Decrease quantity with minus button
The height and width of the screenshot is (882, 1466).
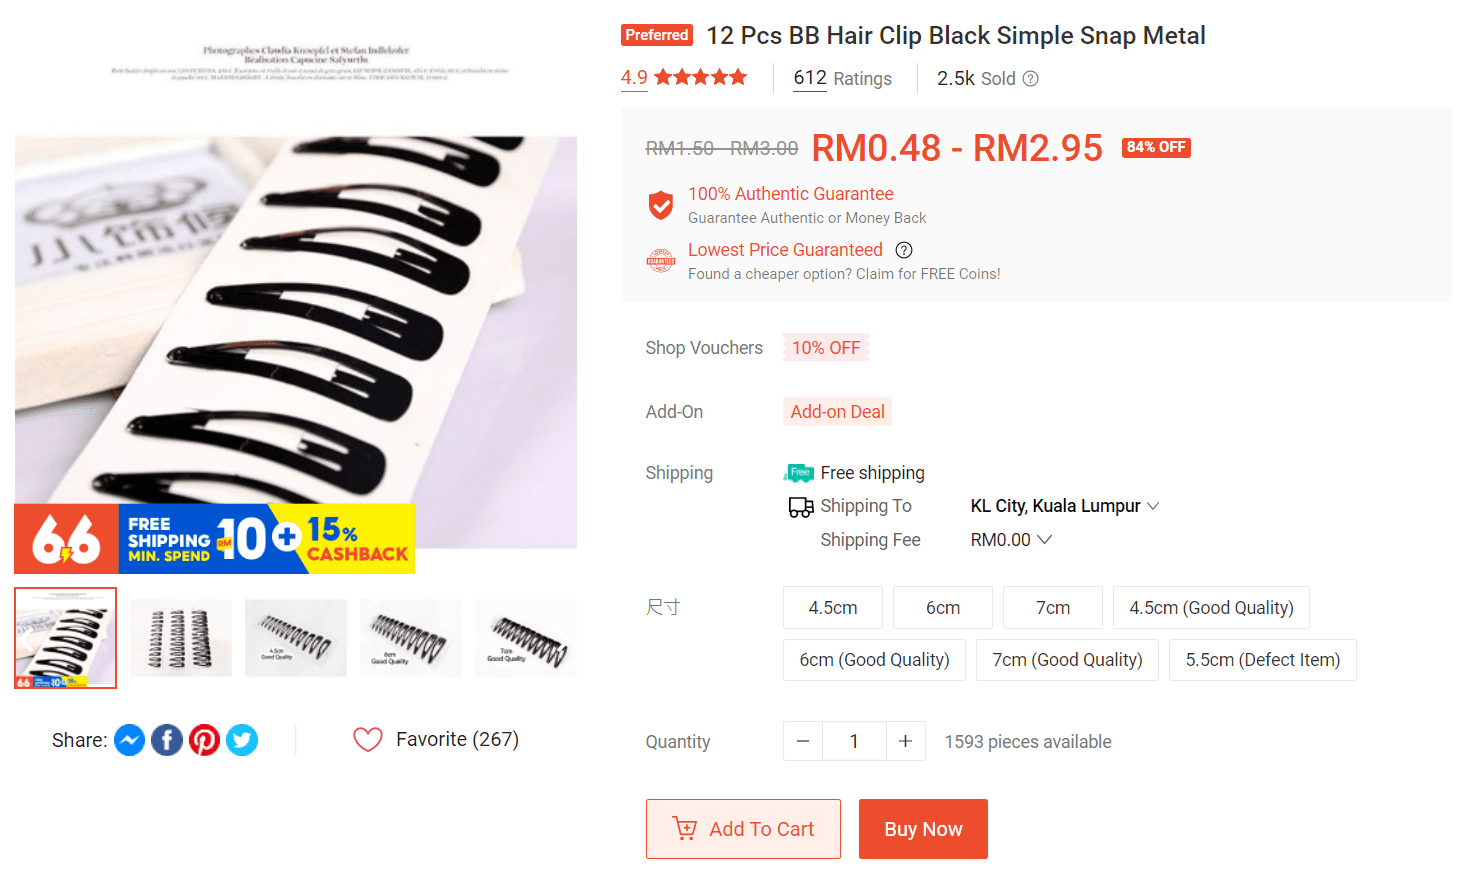point(803,741)
